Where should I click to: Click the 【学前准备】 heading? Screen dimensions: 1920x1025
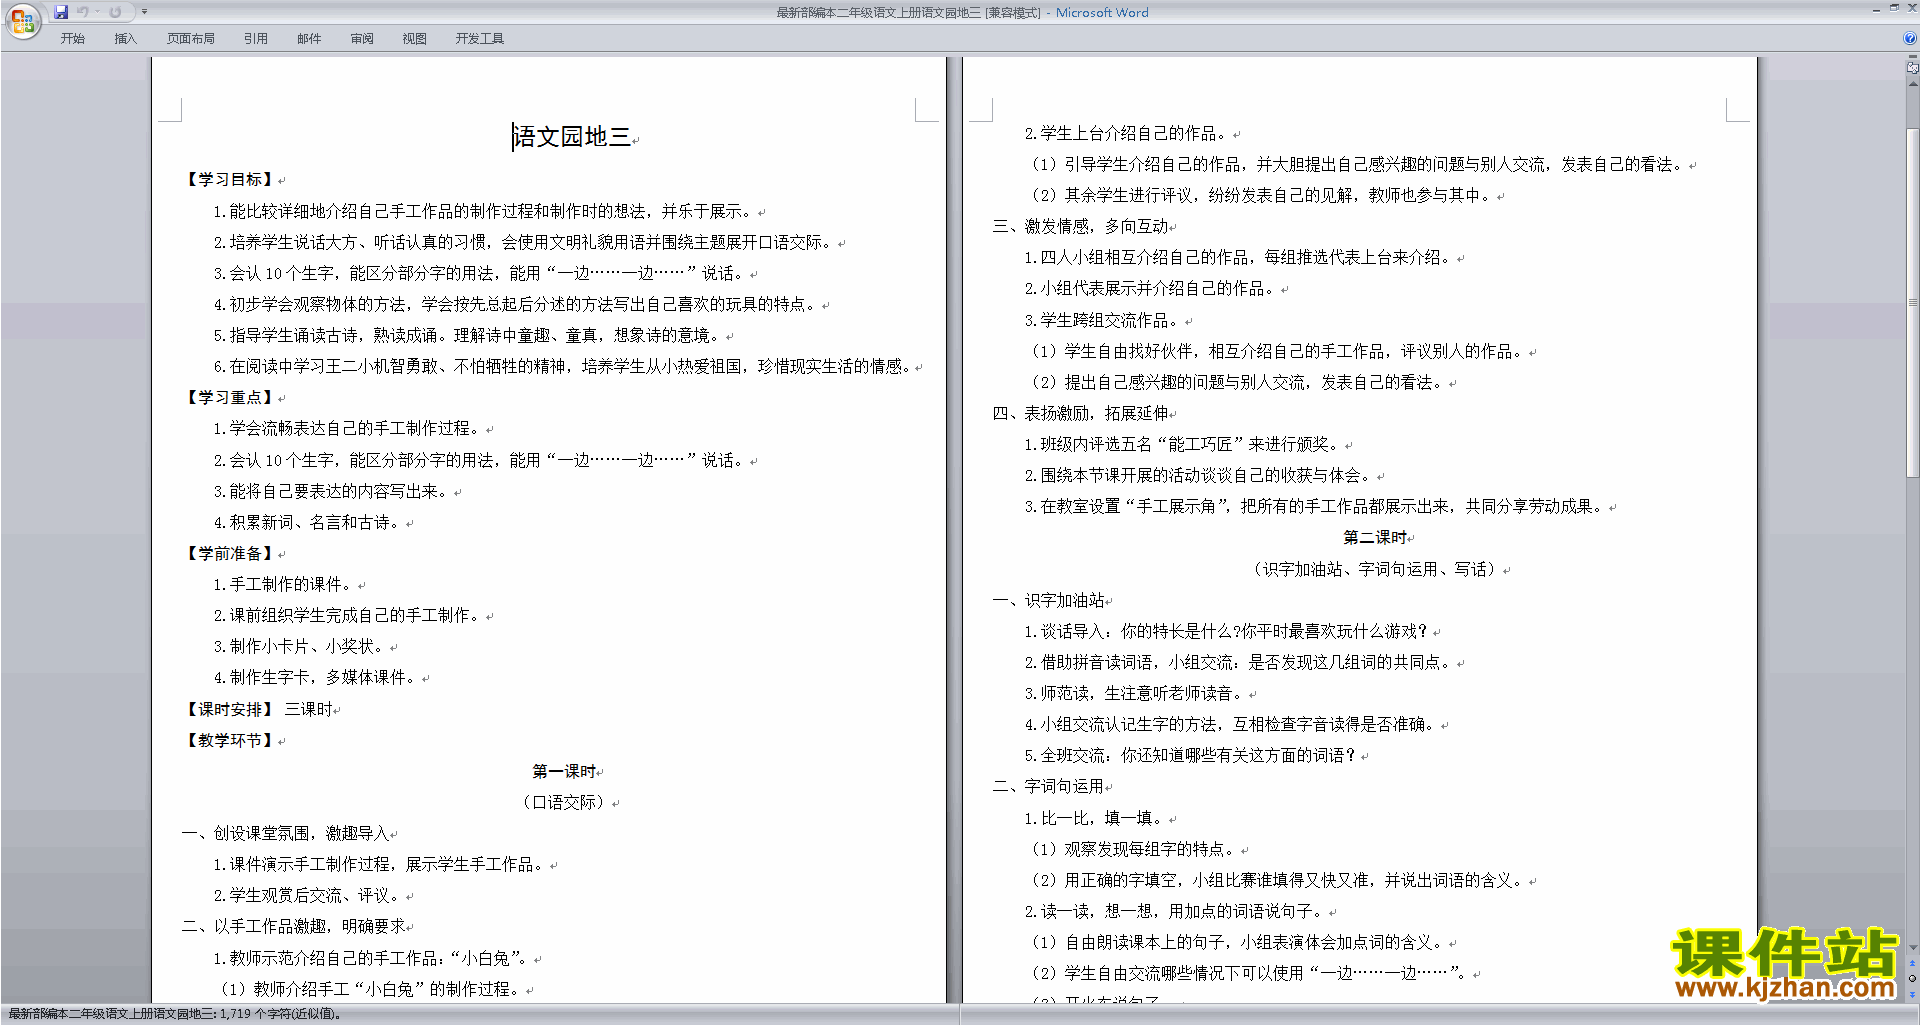[230, 554]
